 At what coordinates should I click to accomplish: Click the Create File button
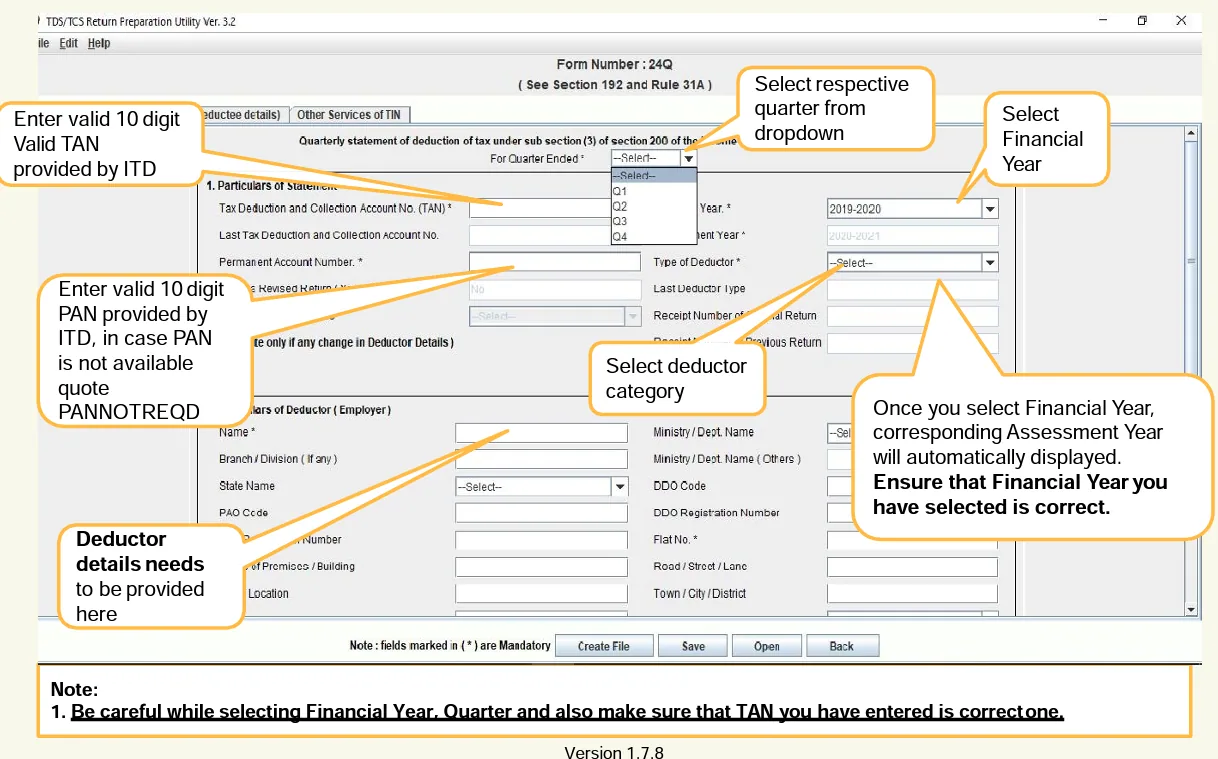pos(604,646)
